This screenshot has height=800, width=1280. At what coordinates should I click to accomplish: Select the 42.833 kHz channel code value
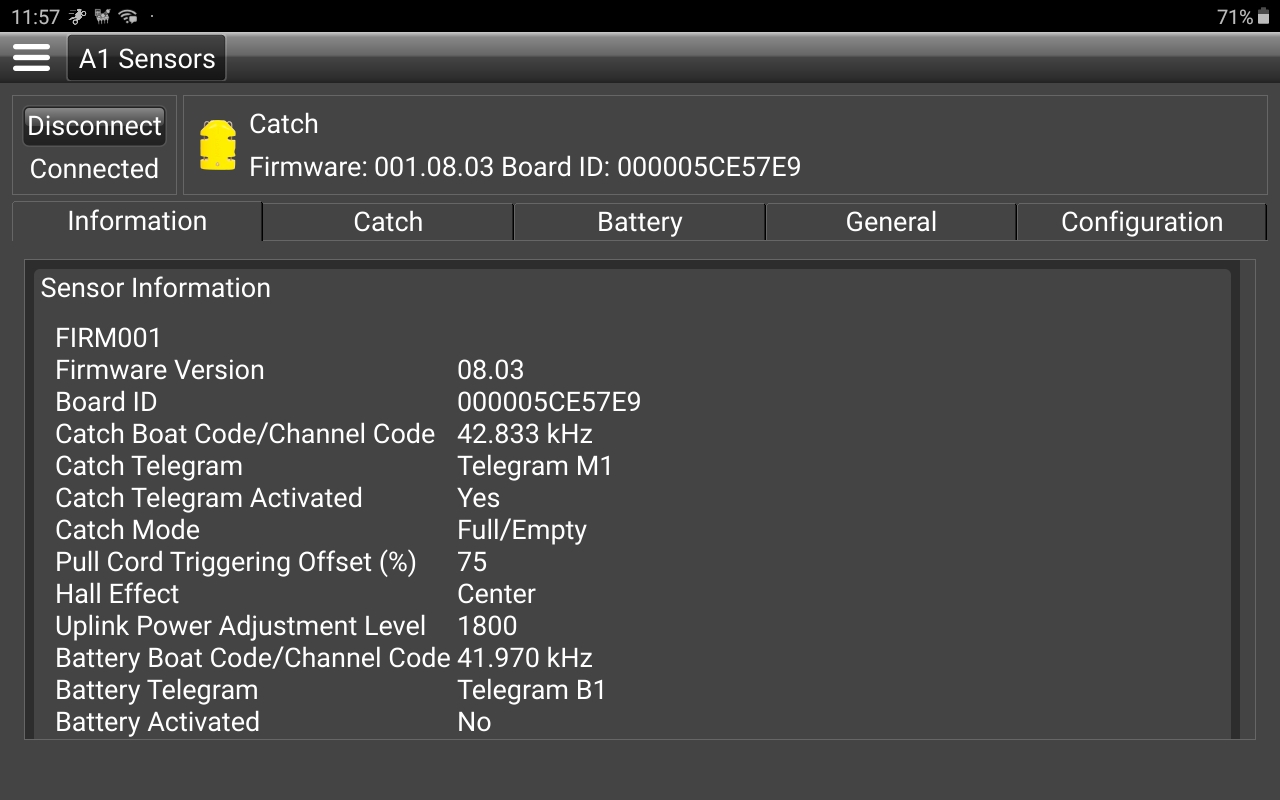tap(524, 434)
